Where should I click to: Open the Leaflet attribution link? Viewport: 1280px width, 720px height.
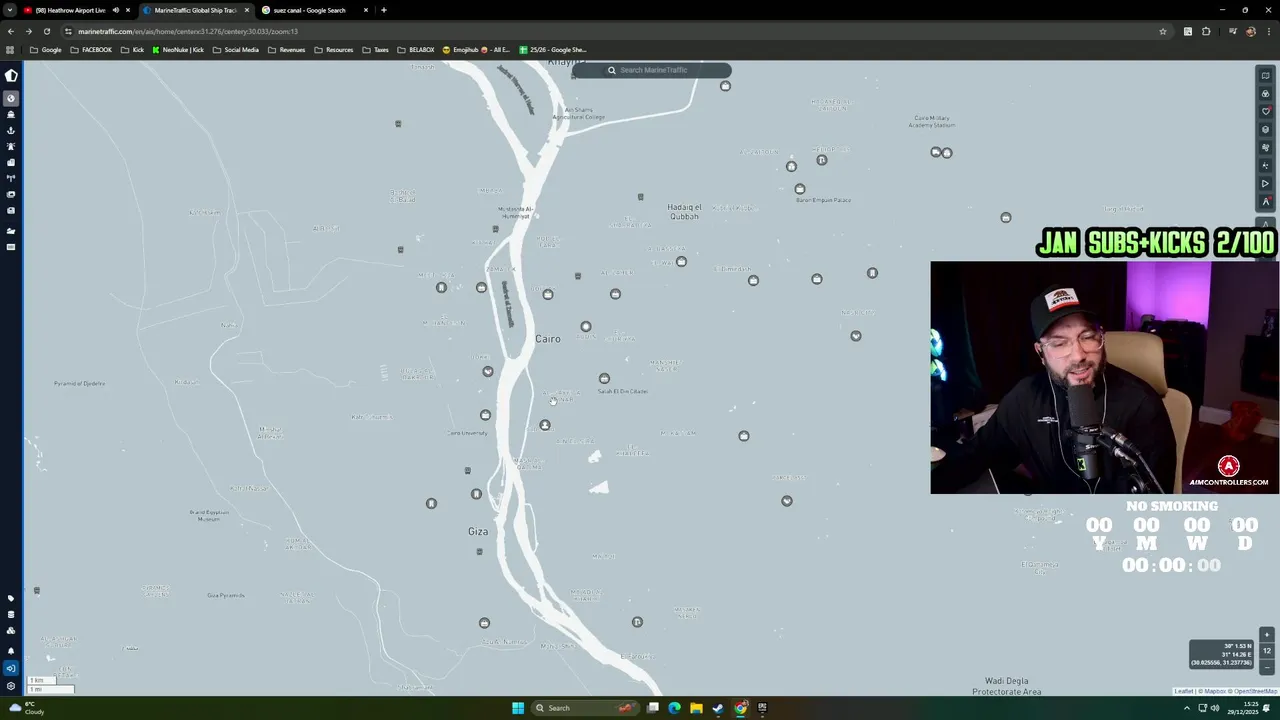pyautogui.click(x=1184, y=691)
